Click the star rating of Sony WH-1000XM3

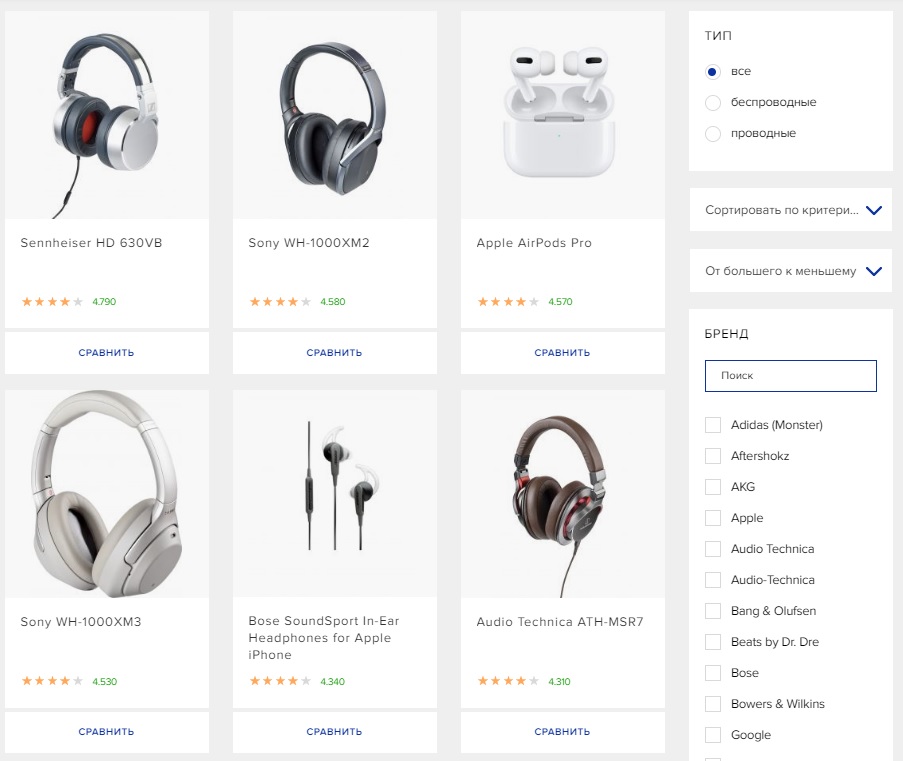[x=52, y=681]
